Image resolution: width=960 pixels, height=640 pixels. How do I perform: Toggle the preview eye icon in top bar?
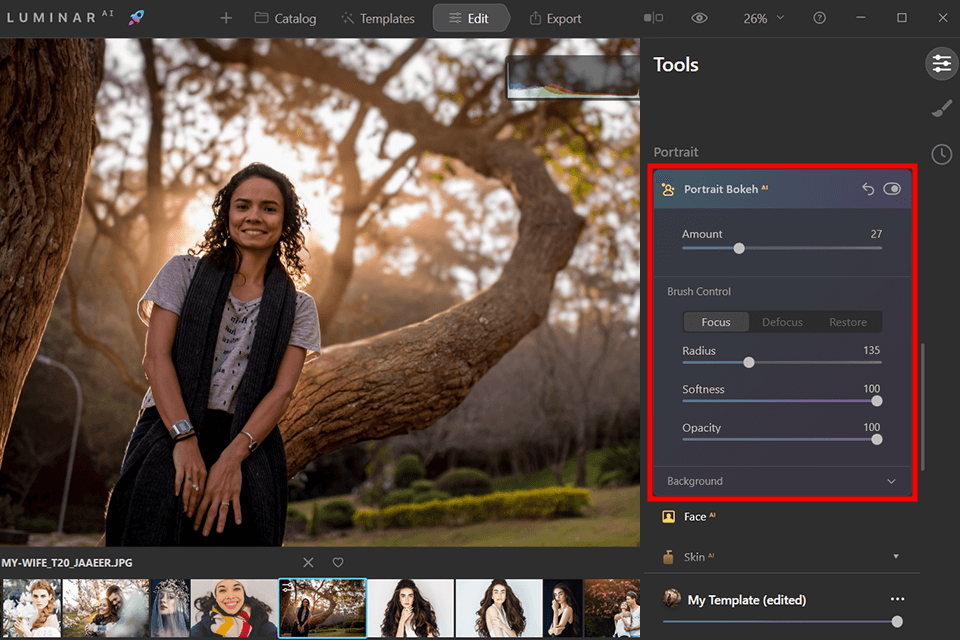tap(699, 18)
